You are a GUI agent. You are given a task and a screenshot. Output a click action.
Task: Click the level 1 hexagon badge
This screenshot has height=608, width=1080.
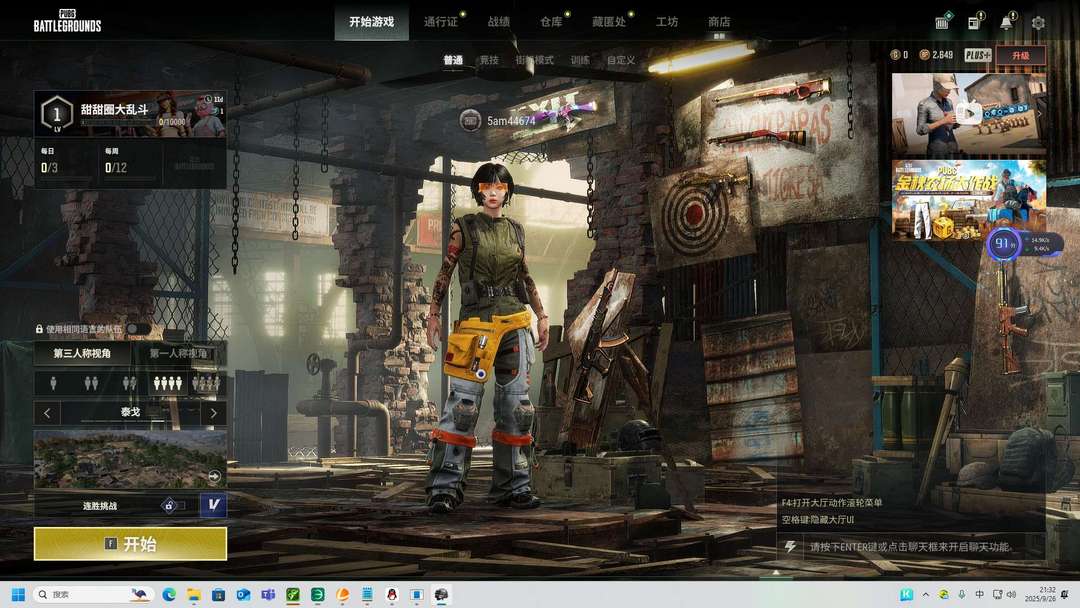pyautogui.click(x=56, y=114)
